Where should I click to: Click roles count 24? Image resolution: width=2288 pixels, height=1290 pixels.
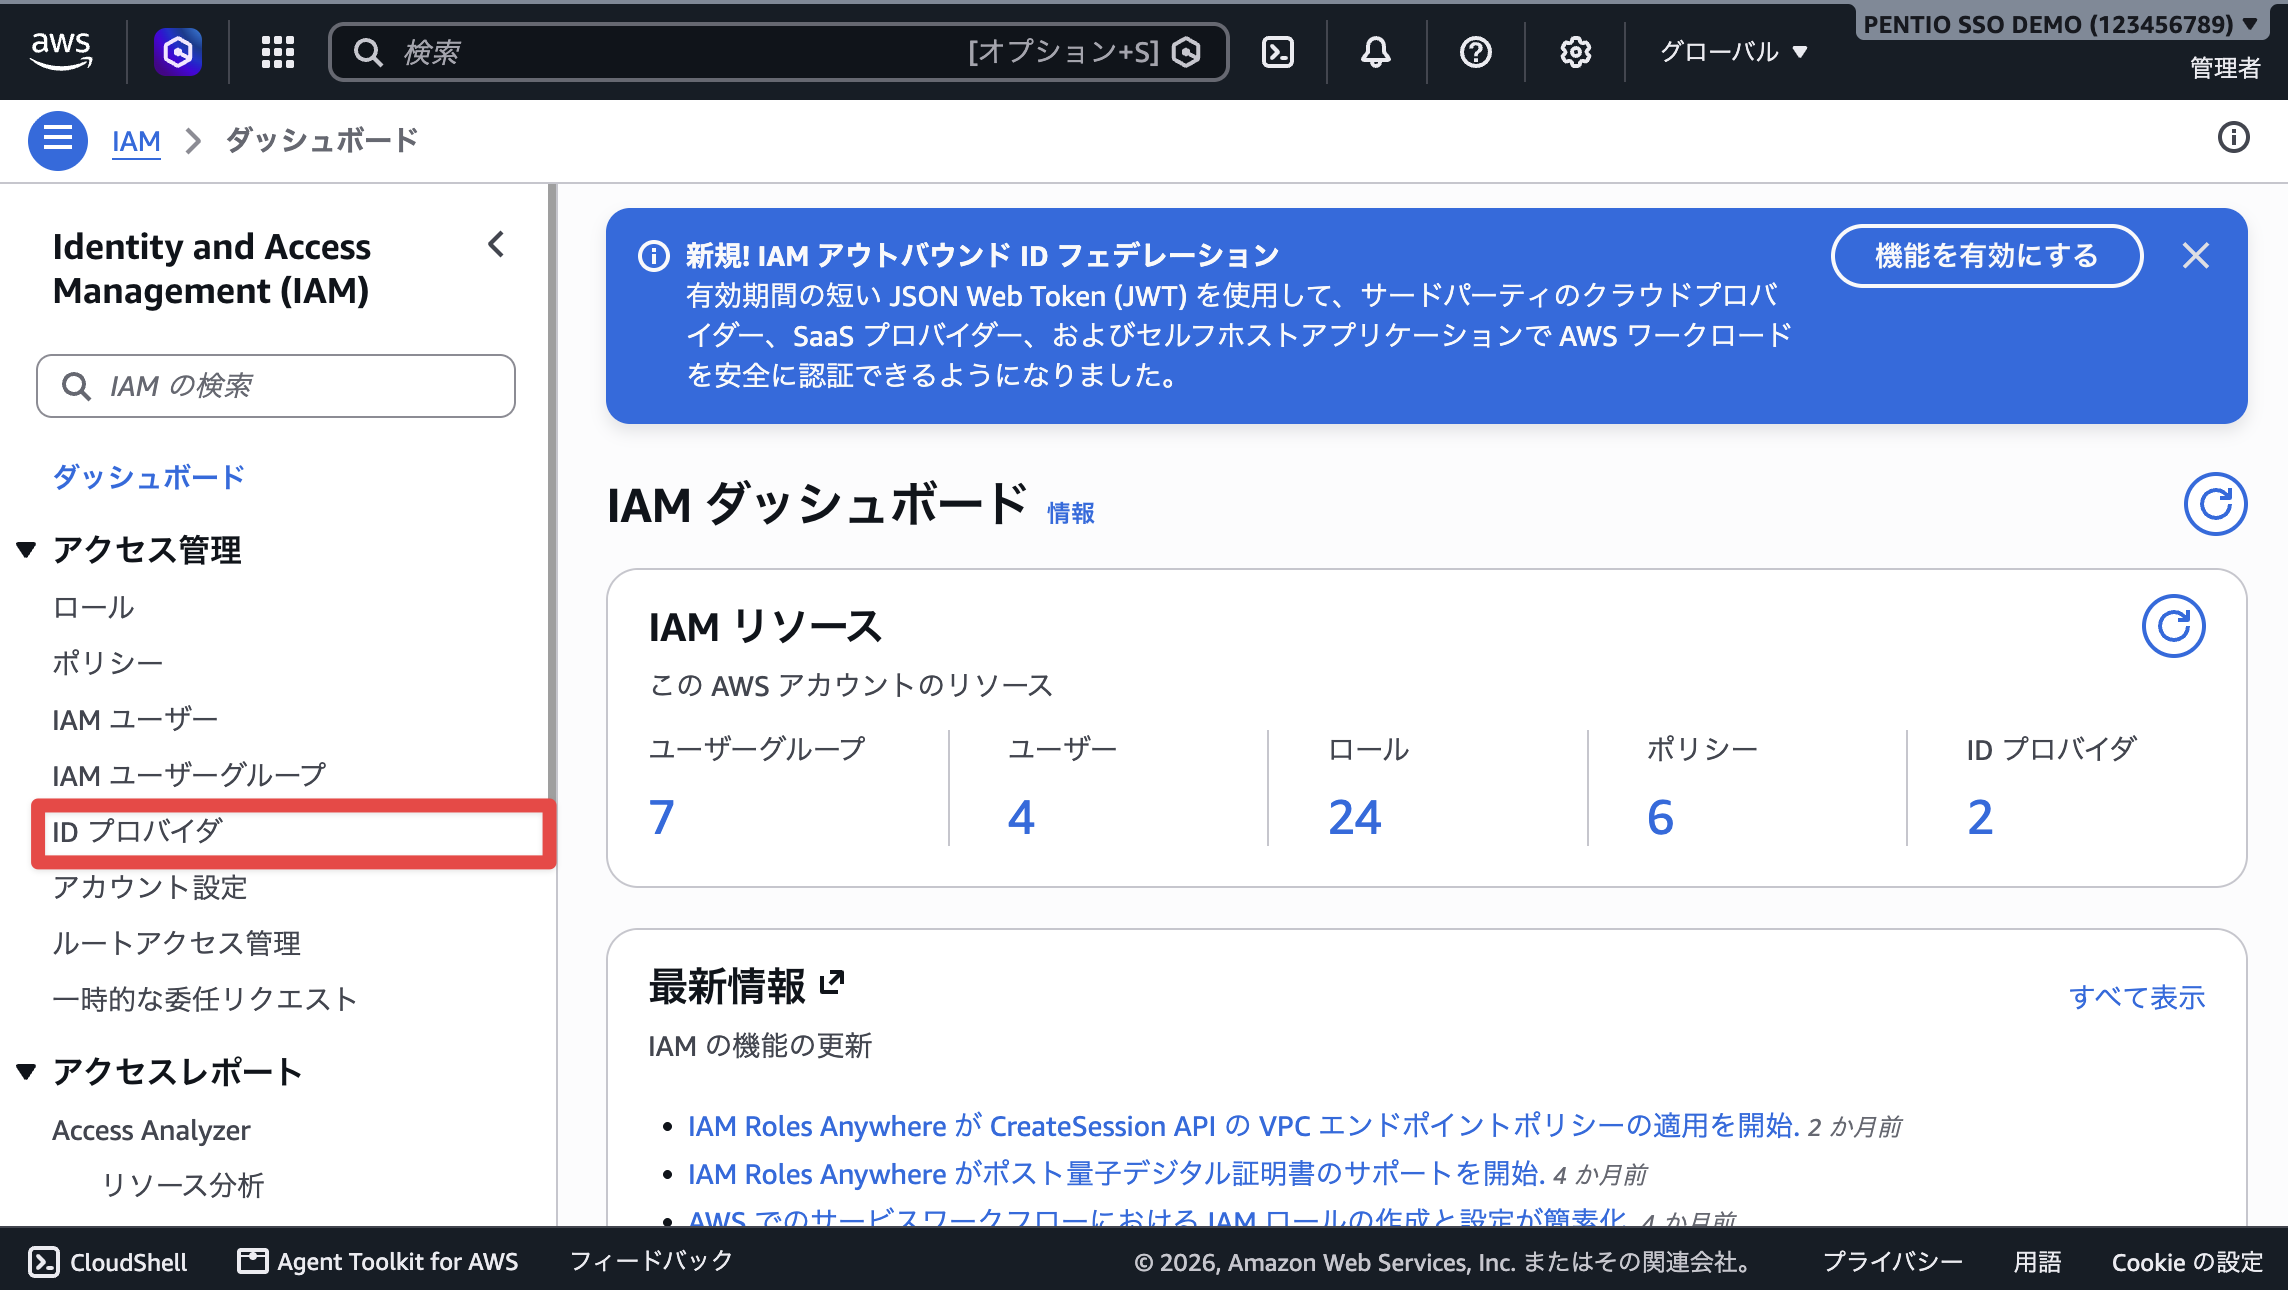point(1355,817)
